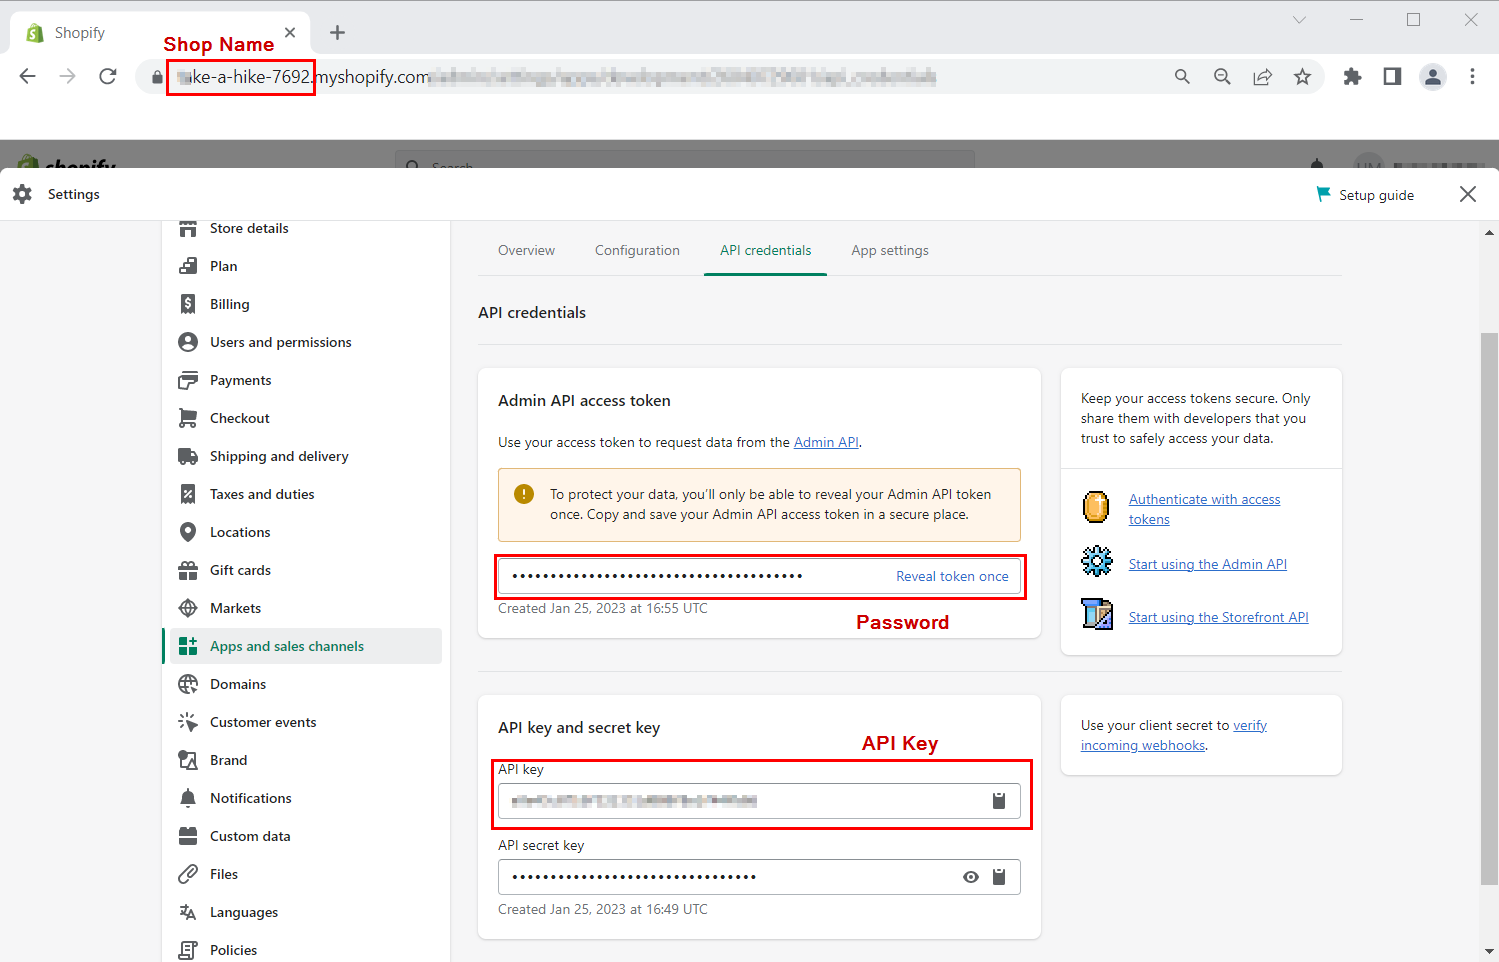Click Reveal token once

click(952, 576)
